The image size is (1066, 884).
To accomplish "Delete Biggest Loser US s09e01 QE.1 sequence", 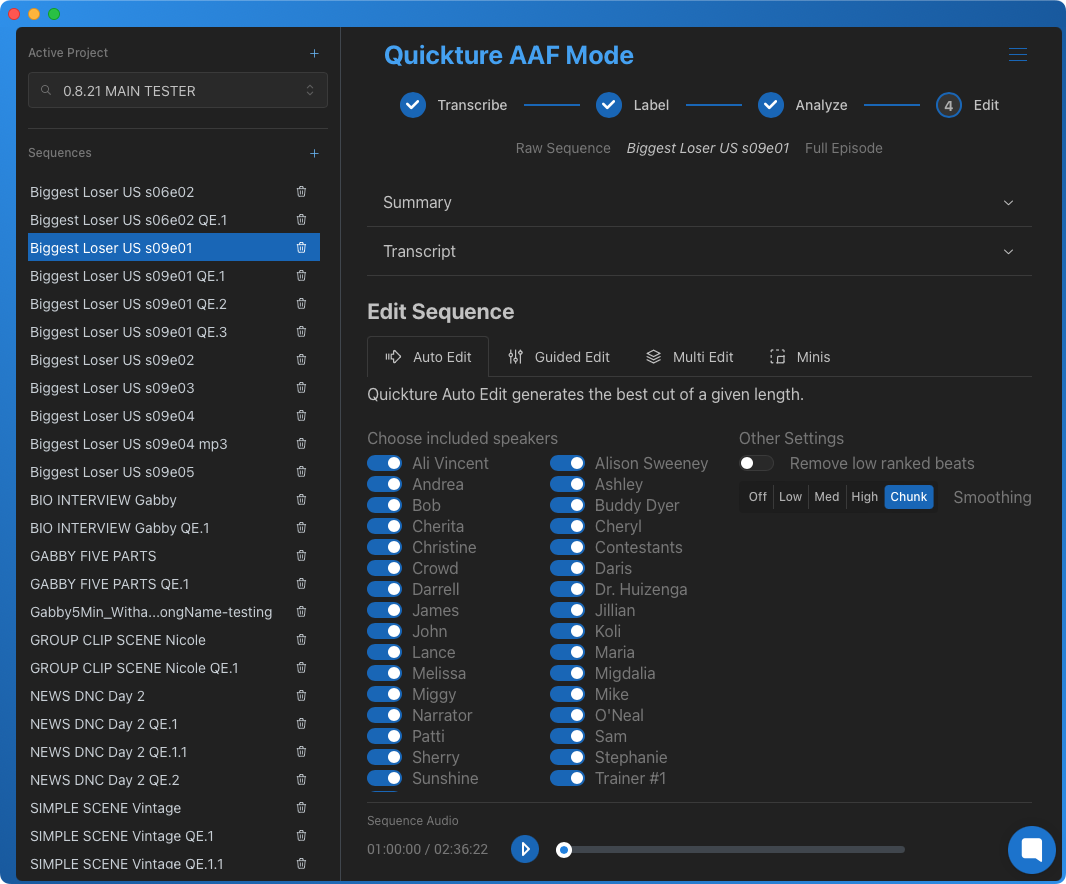I will click(301, 275).
